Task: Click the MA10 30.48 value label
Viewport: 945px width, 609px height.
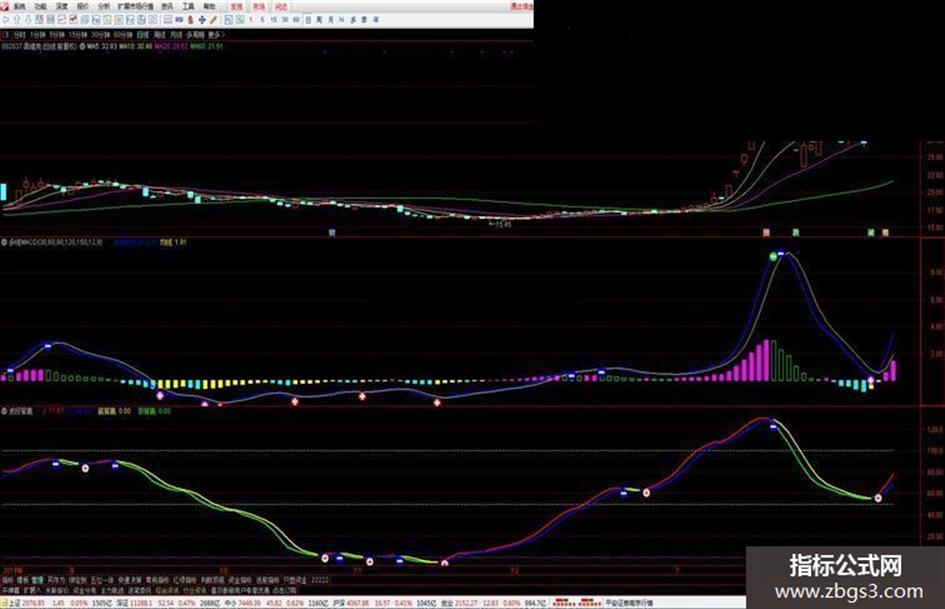Action: 136,46
